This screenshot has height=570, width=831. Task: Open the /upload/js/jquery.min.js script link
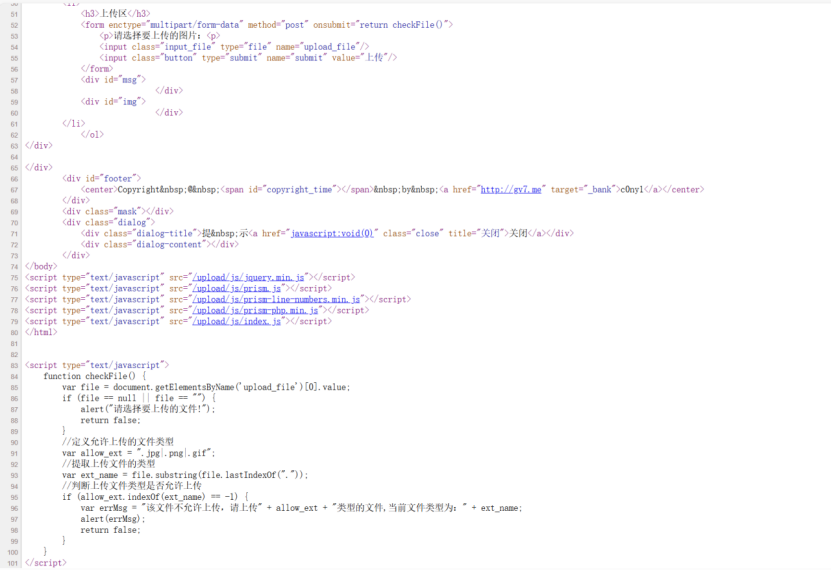[x=249, y=278]
